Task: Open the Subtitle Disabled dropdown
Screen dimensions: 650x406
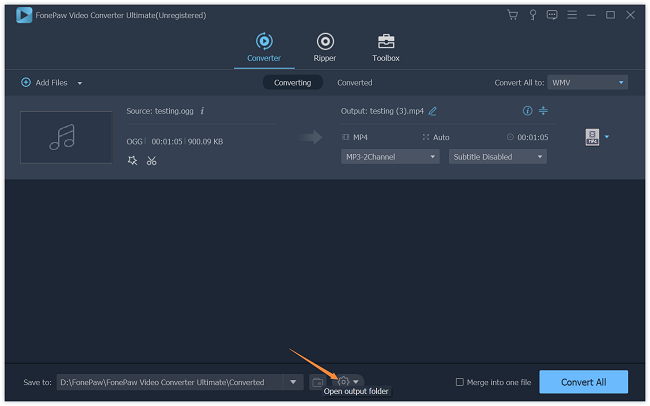Action: pos(497,157)
